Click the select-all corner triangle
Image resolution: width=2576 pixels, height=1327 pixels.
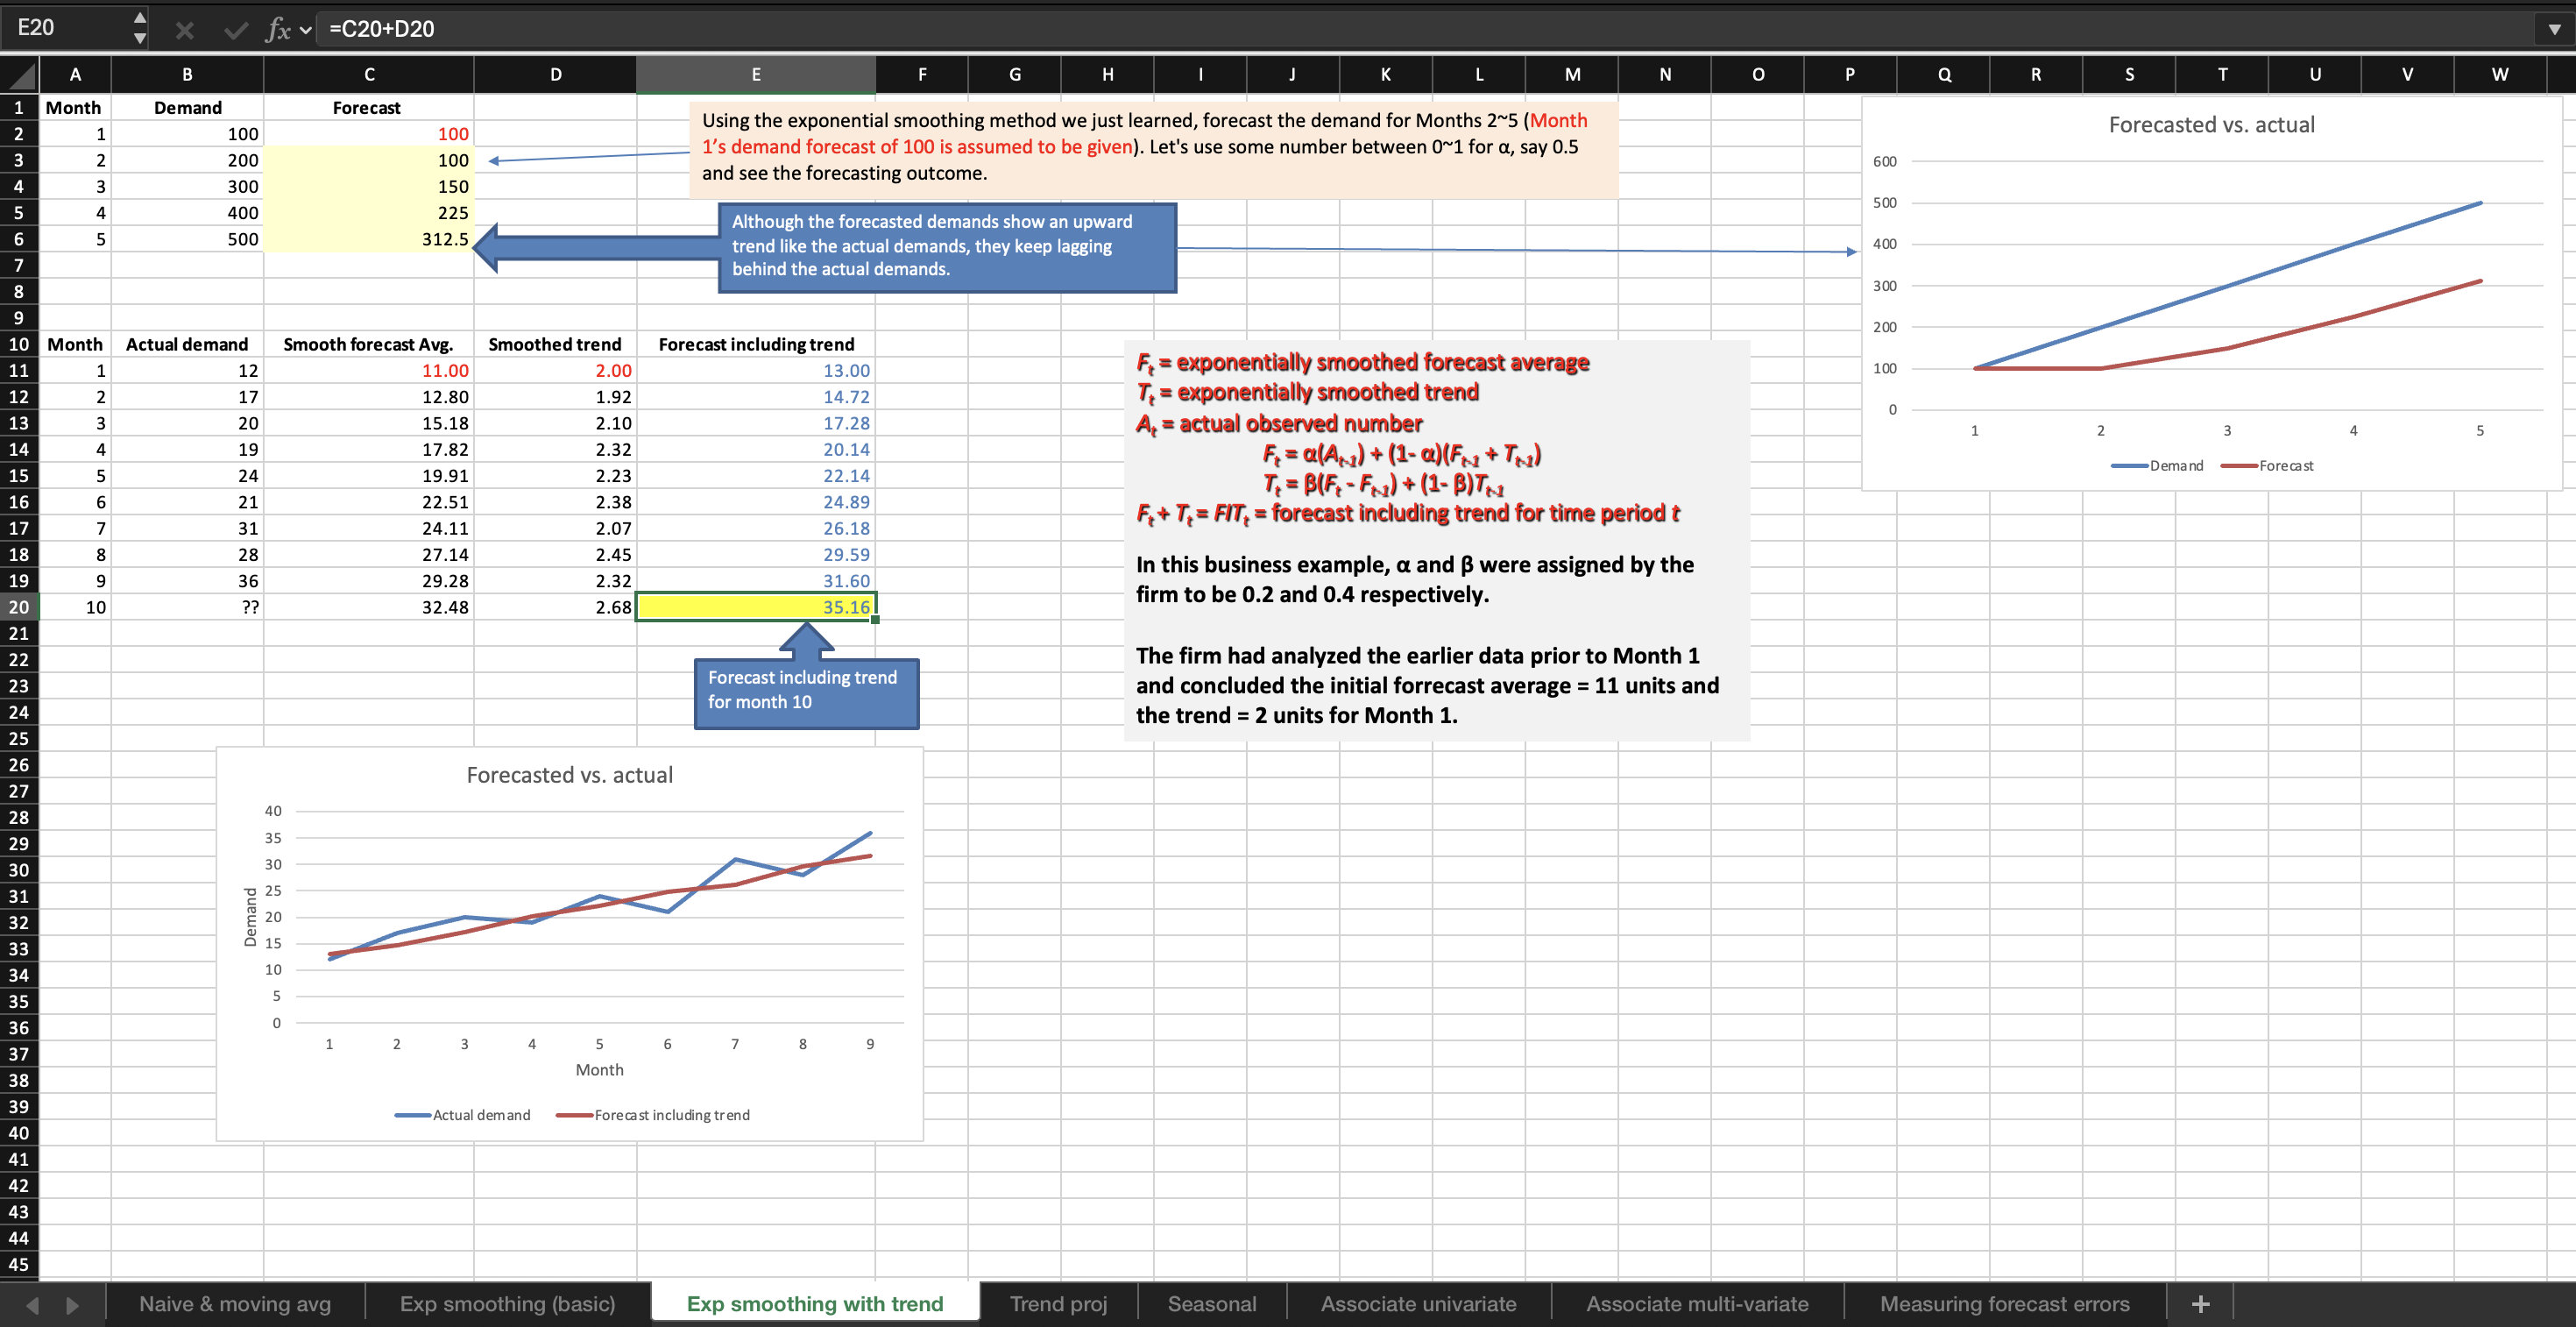(22, 75)
